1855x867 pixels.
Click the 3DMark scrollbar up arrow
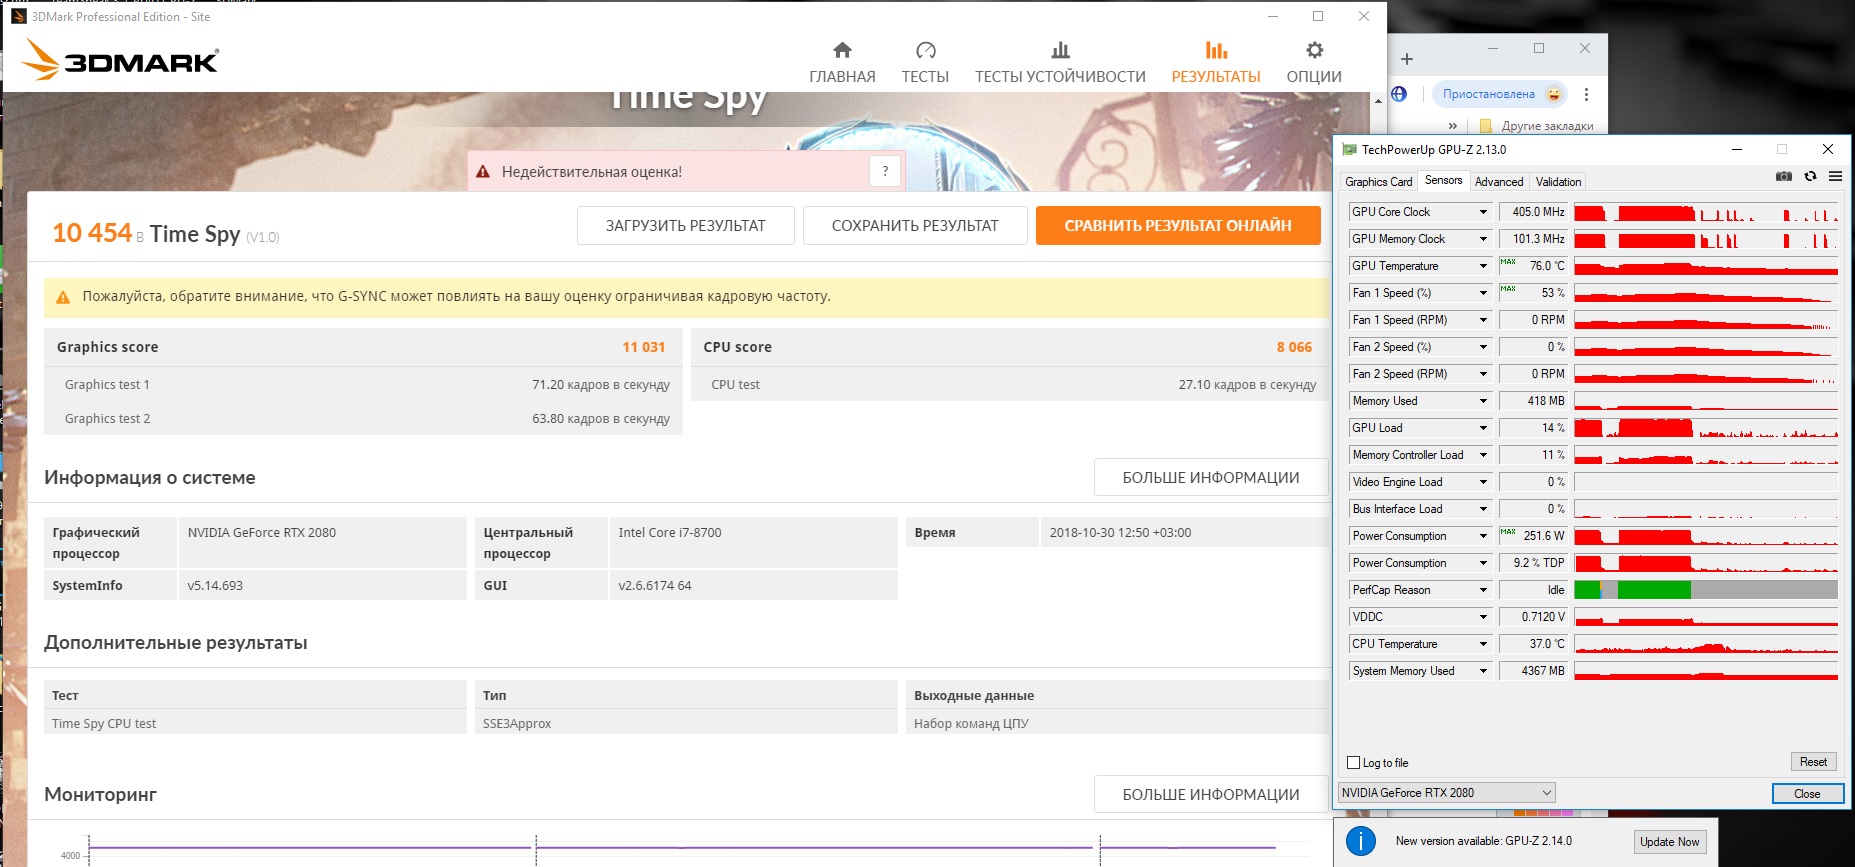[1378, 101]
